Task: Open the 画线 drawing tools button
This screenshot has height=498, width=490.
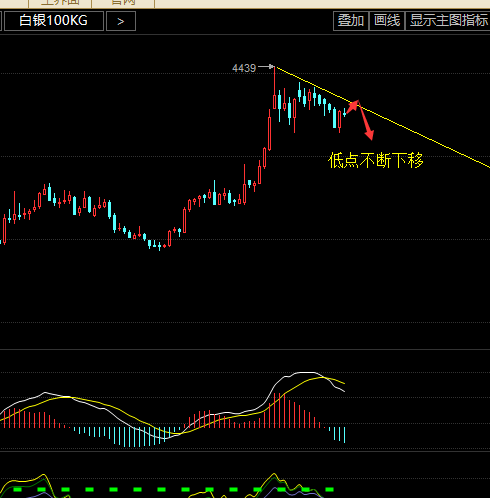Action: [387, 21]
